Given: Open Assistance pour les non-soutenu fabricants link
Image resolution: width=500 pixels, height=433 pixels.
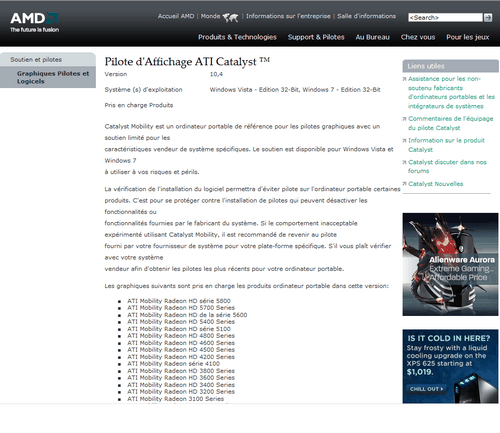Looking at the screenshot, I should coord(451,92).
